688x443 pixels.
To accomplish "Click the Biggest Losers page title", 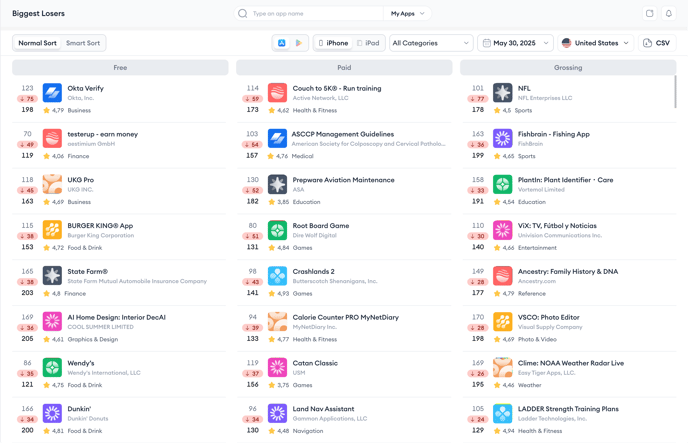I will click(x=39, y=14).
